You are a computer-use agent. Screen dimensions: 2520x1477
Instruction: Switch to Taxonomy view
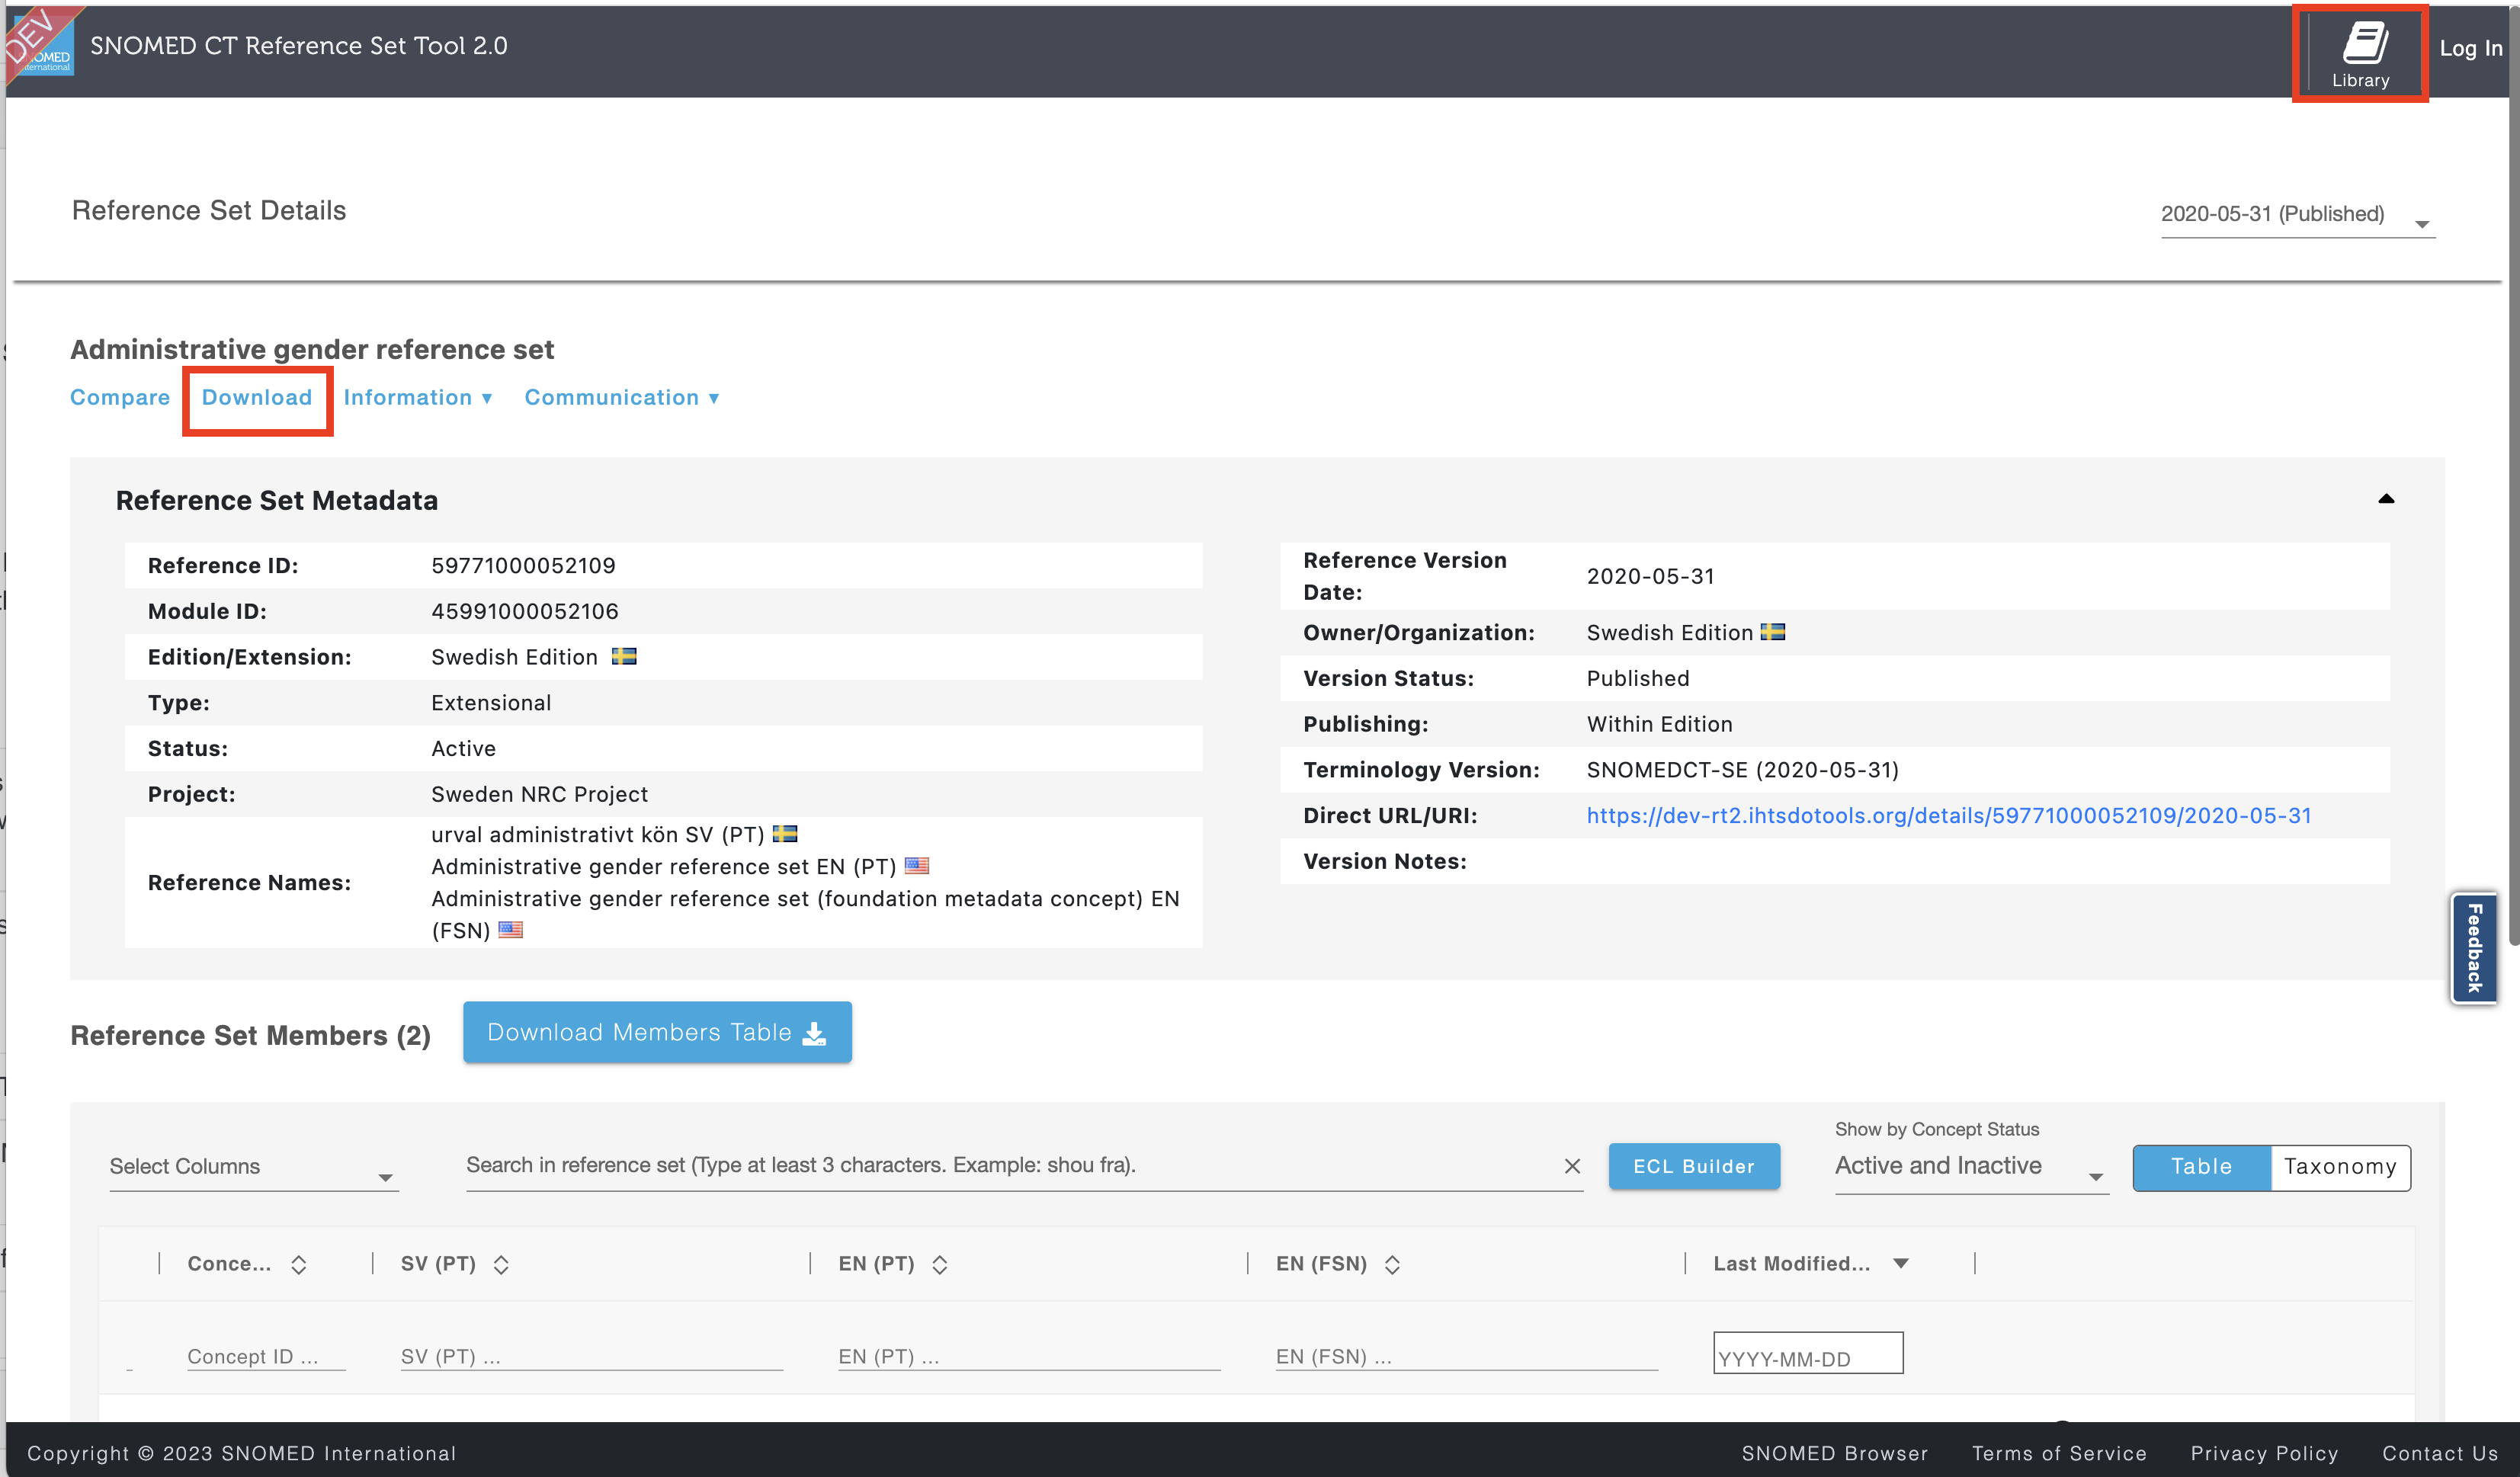click(x=2340, y=1167)
